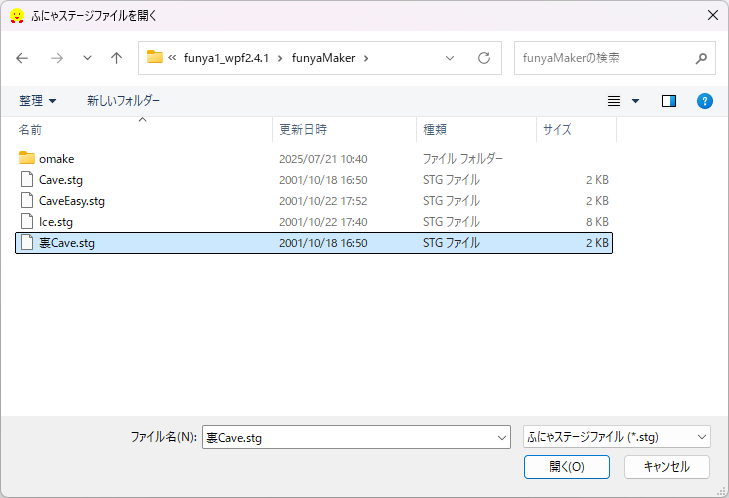Open the 整理 menu
The height and width of the screenshot is (498, 729).
tap(37, 100)
